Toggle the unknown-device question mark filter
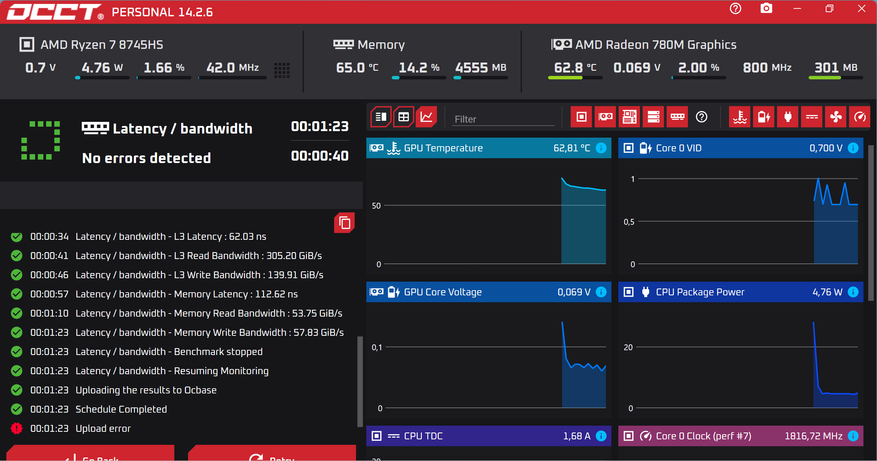The width and height of the screenshot is (877, 461). click(x=701, y=117)
